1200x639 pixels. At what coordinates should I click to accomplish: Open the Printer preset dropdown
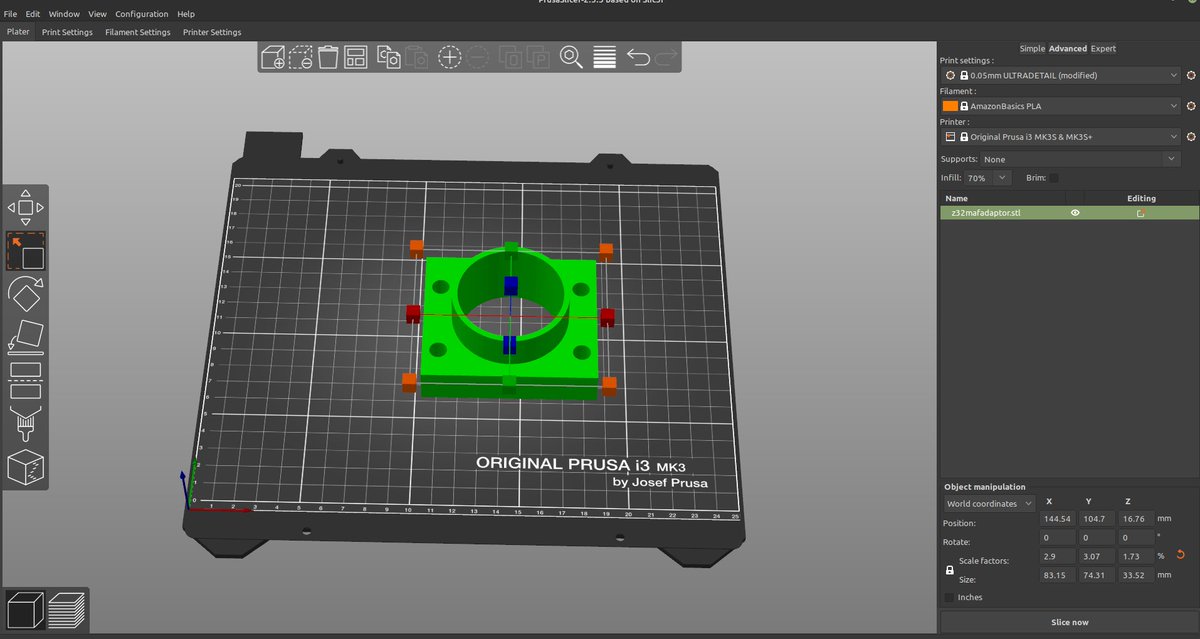pyautogui.click(x=1061, y=137)
